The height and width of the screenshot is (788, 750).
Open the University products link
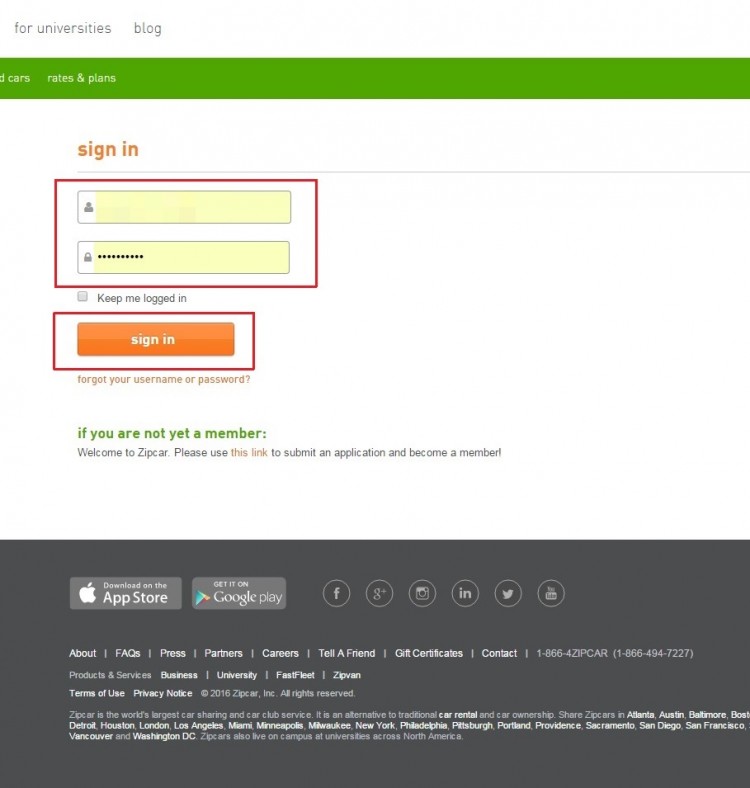coord(237,675)
